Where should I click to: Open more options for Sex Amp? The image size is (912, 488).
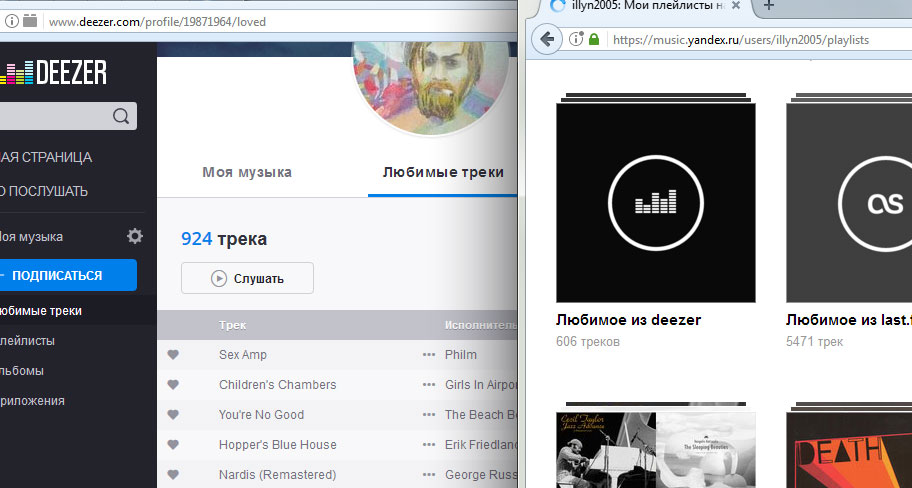tap(429, 355)
